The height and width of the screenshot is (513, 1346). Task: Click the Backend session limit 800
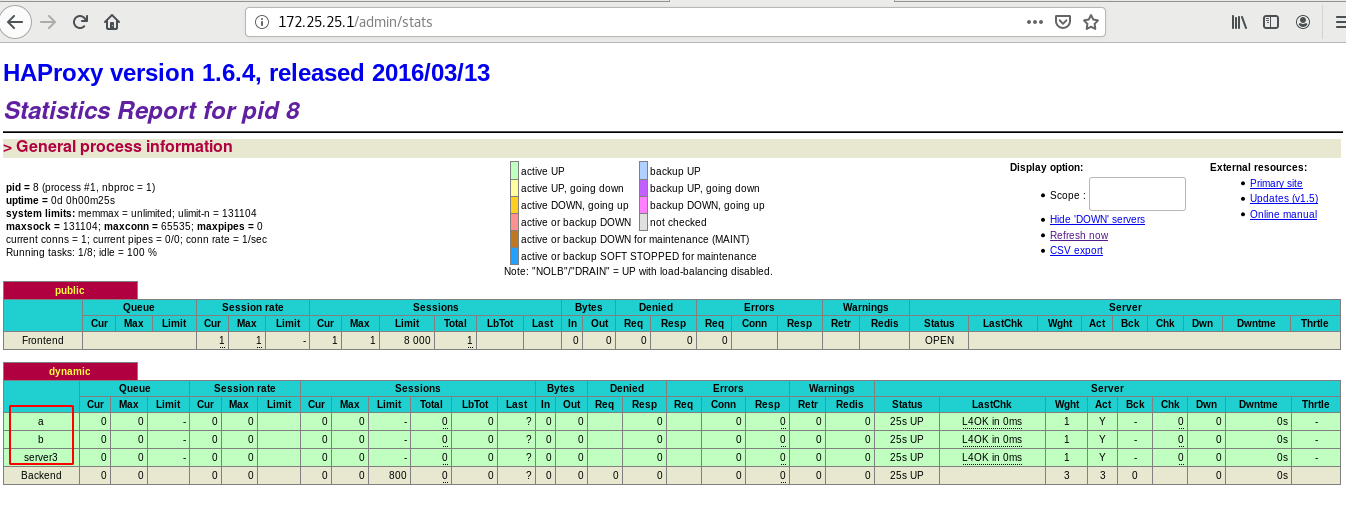pos(397,475)
